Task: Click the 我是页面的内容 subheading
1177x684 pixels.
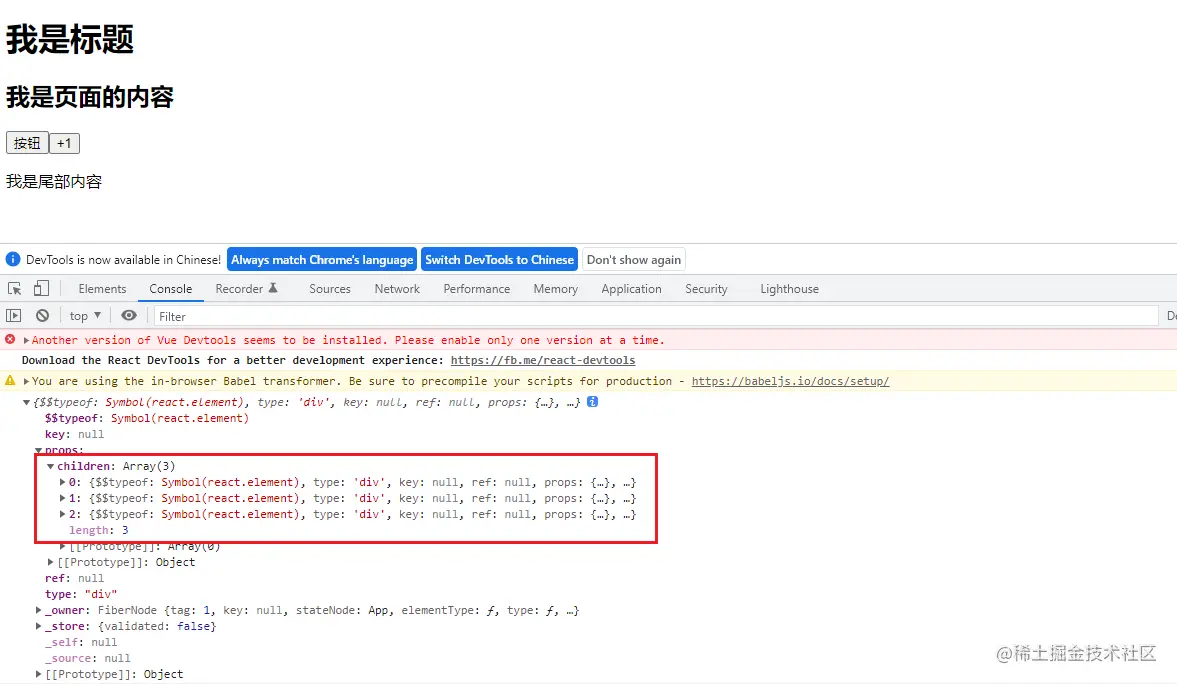Action: (x=90, y=97)
